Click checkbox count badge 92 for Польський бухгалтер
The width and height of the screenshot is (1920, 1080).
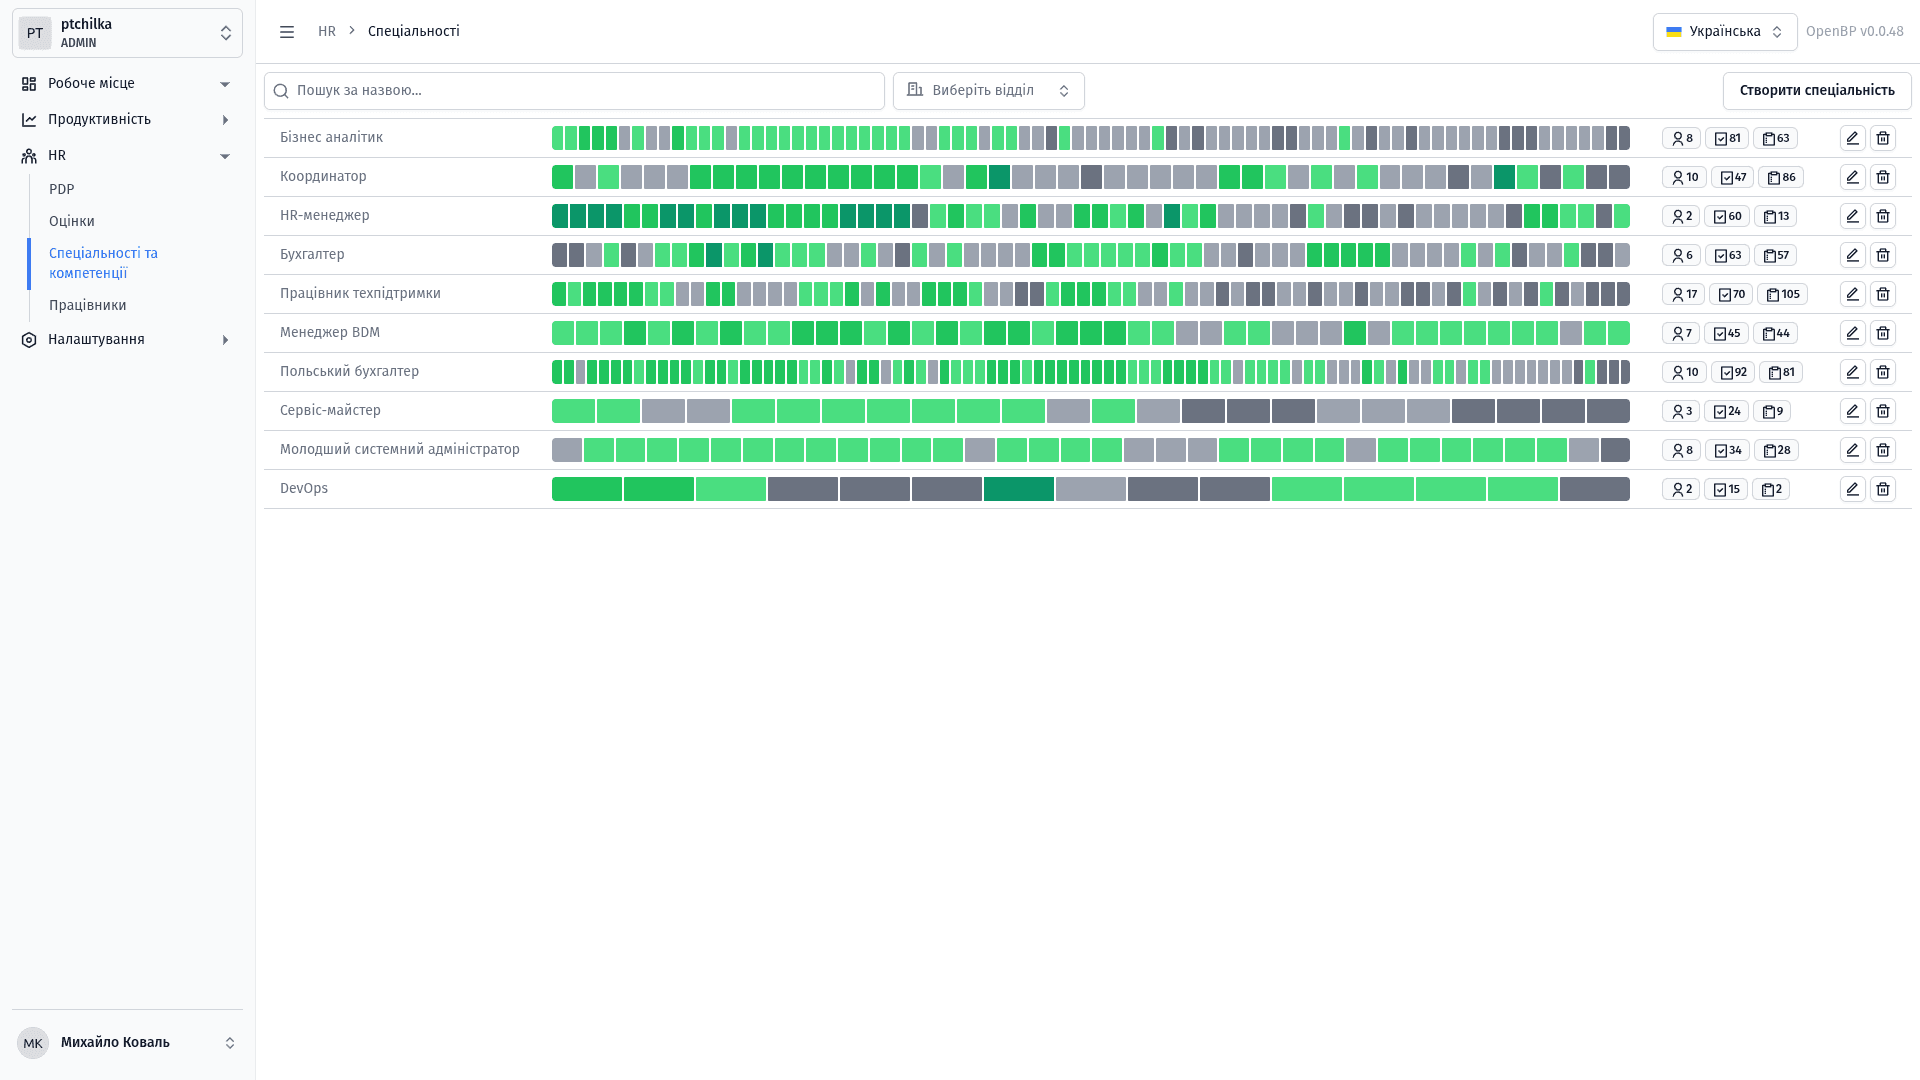click(x=1732, y=372)
